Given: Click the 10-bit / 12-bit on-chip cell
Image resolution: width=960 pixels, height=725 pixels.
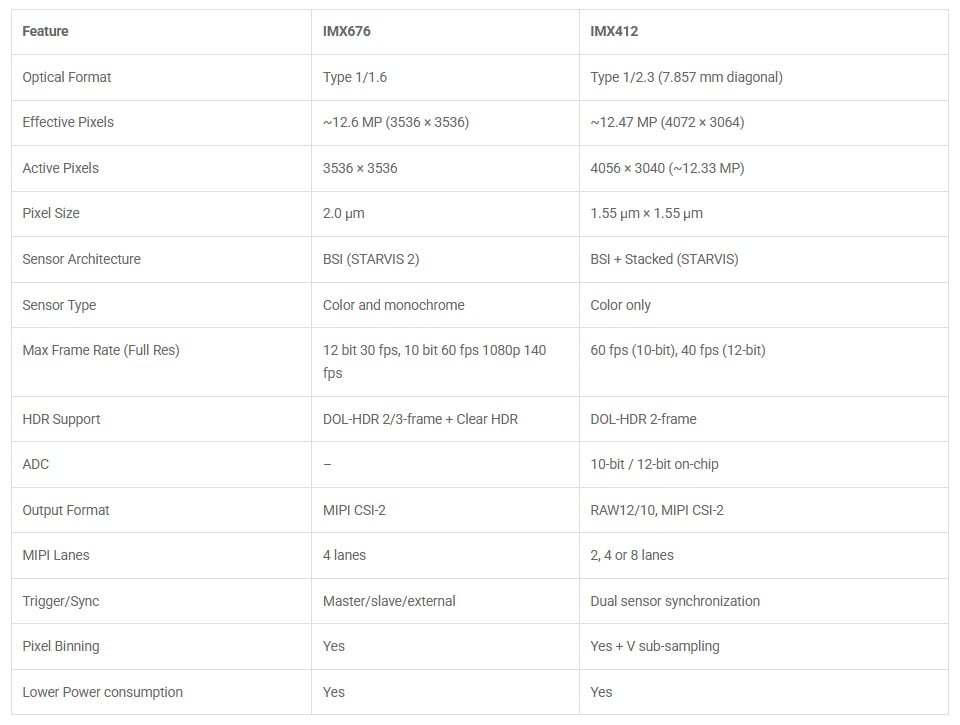Looking at the screenshot, I should [x=654, y=464].
